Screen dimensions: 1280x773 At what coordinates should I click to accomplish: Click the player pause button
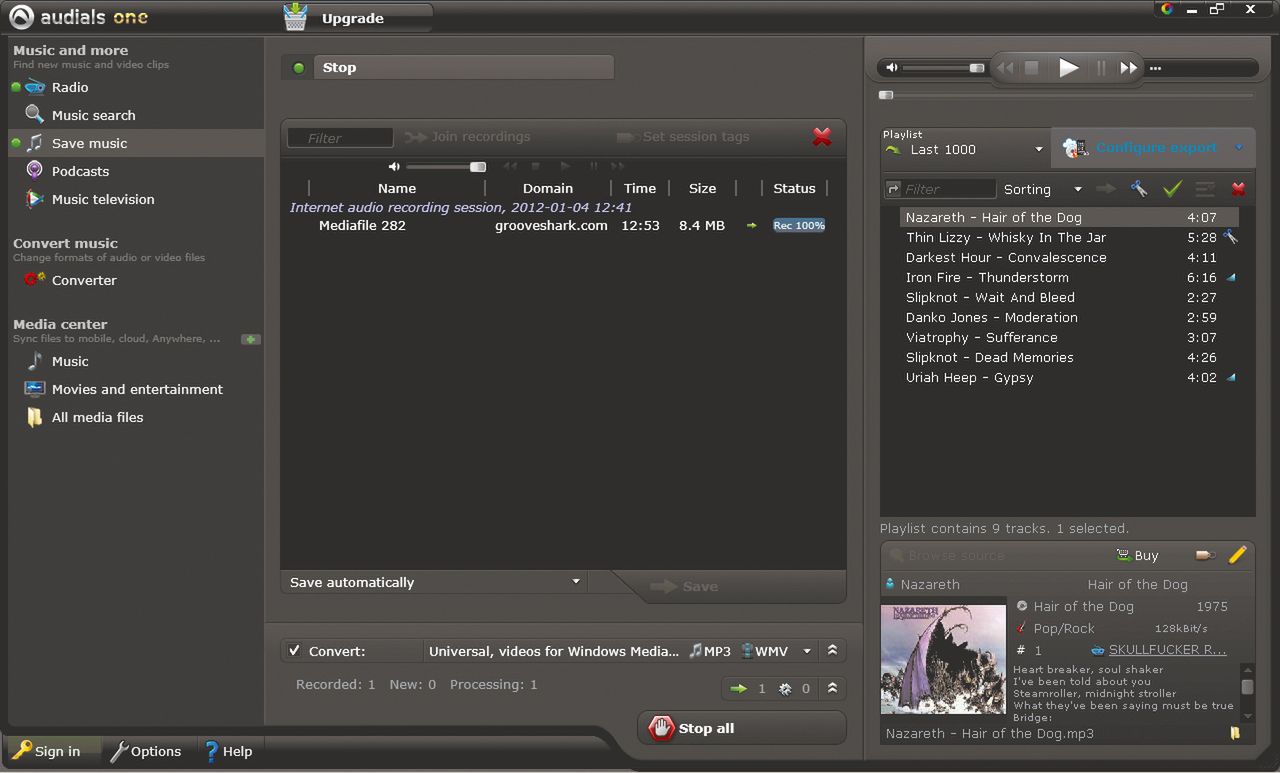(1101, 68)
